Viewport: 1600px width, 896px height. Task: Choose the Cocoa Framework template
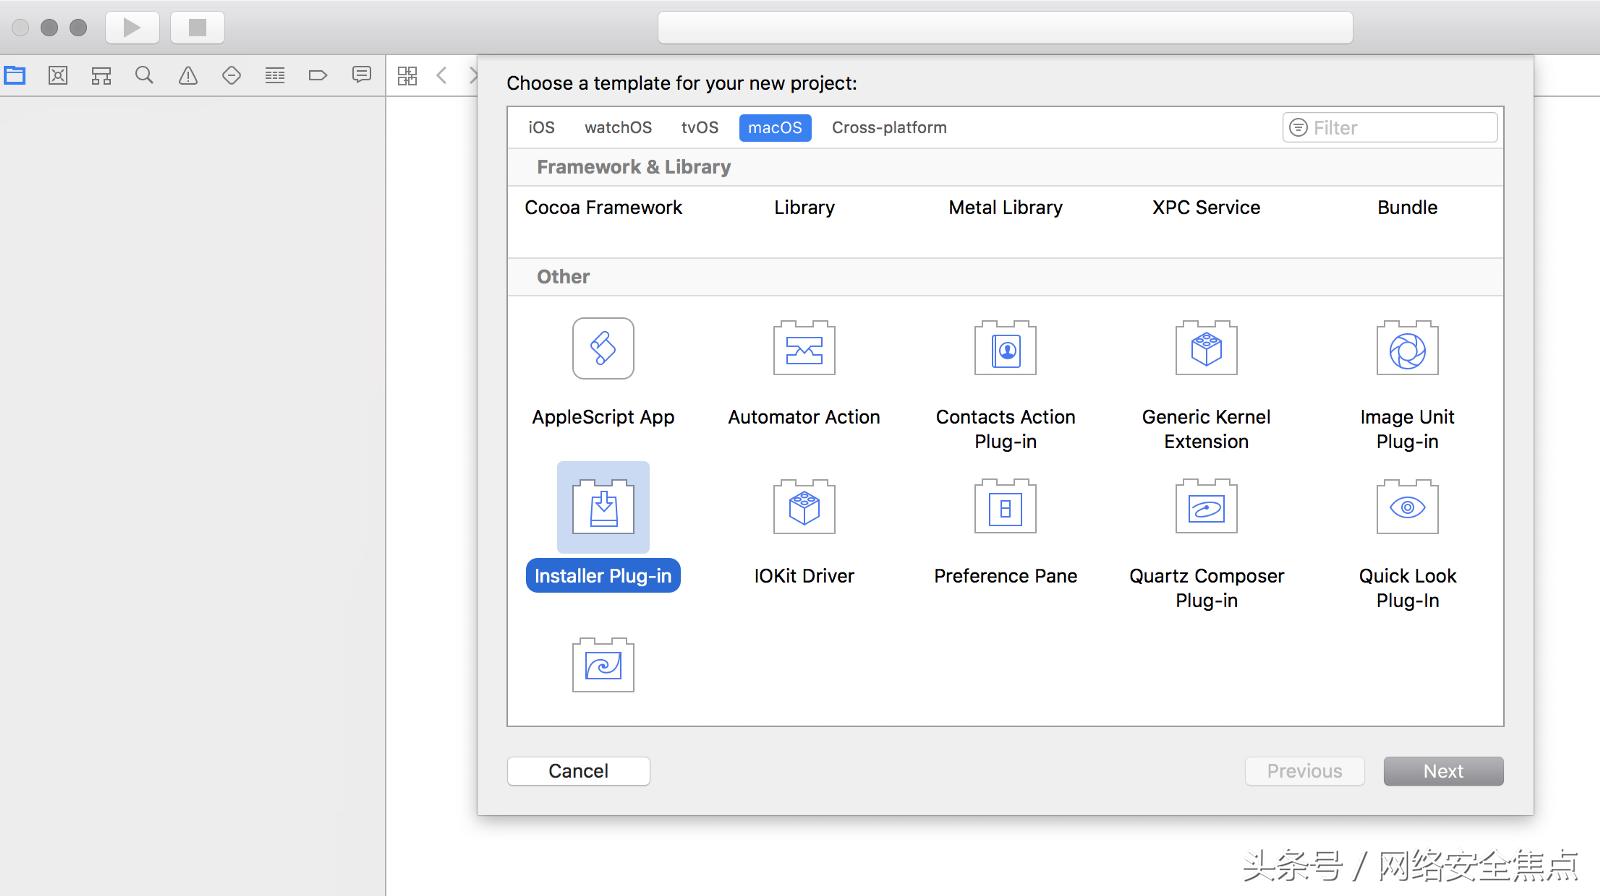(603, 207)
